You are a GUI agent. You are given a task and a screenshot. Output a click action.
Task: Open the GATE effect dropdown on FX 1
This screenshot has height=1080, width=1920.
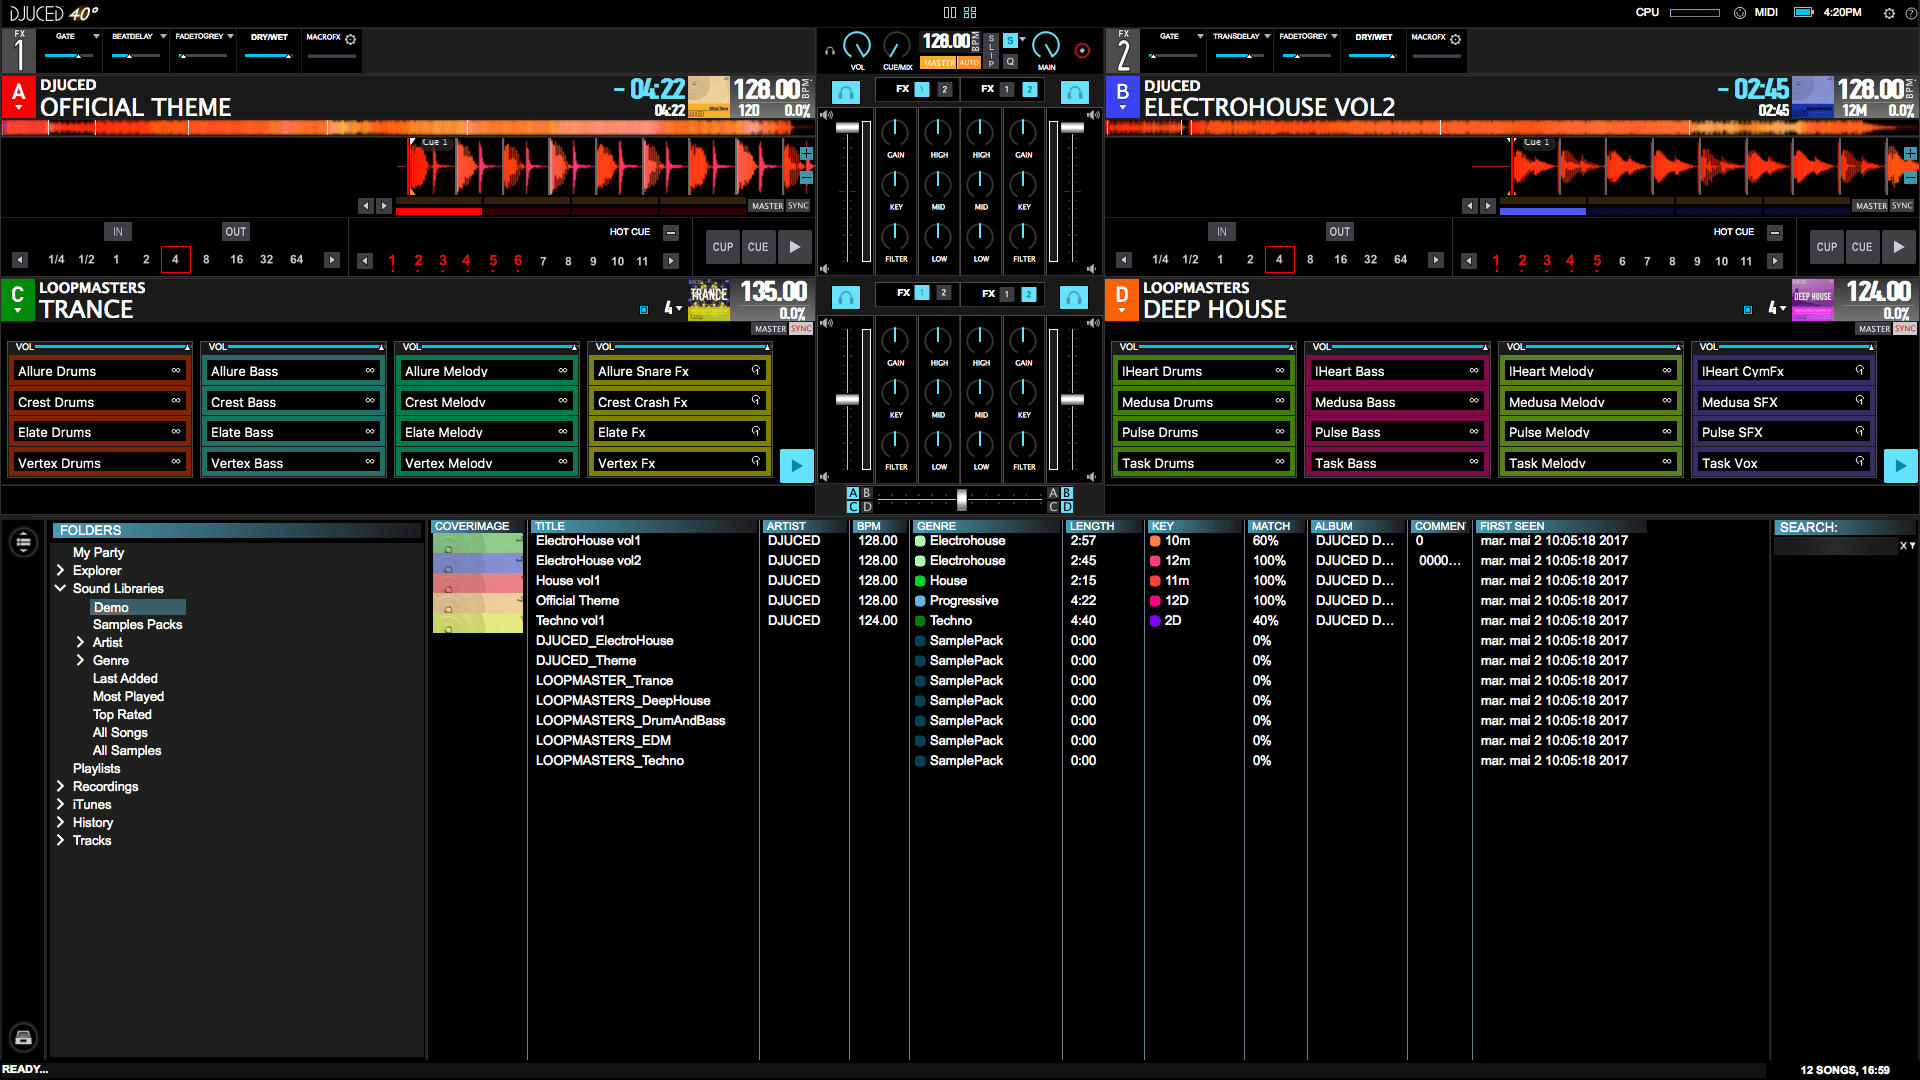95,36
